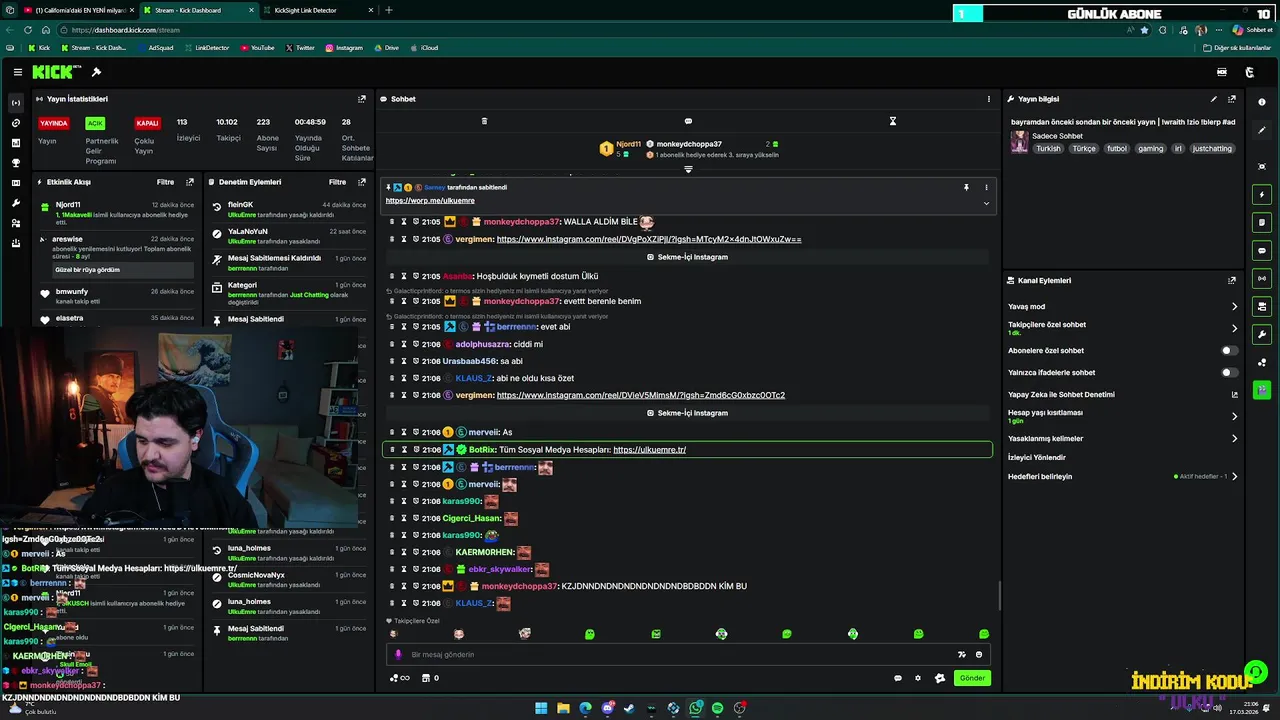Open Filtre in Denetim Eylemleri panel
Screen dimensions: 1280x720
[338, 182]
